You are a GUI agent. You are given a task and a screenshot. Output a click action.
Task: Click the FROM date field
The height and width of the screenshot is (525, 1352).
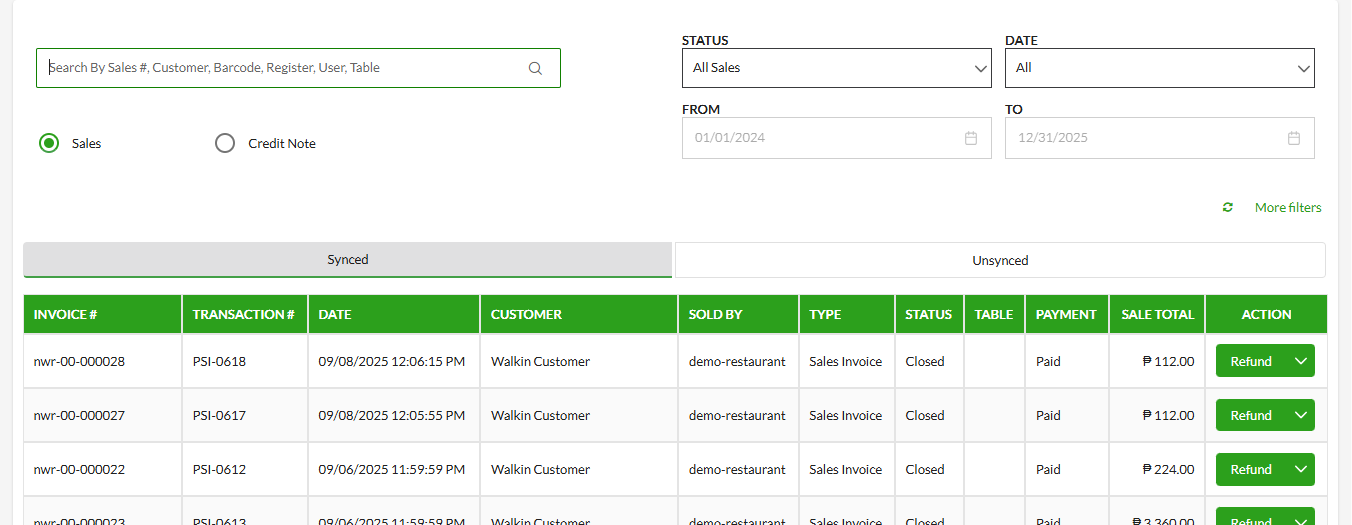click(x=820, y=138)
